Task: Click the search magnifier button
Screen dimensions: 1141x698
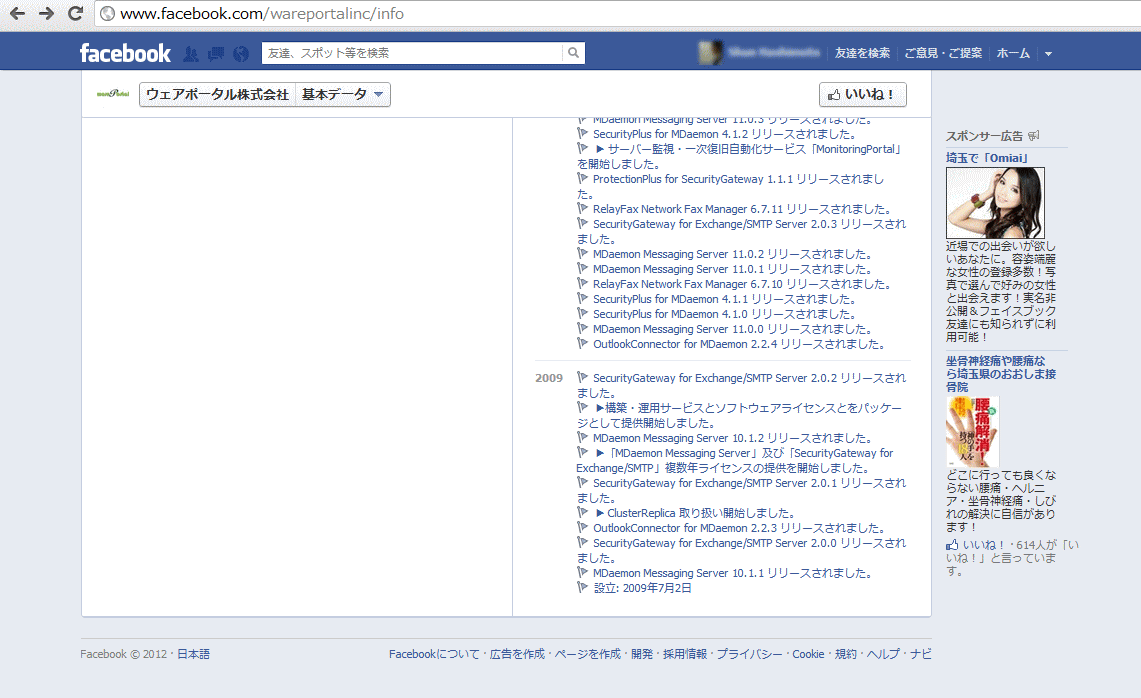Action: coord(573,52)
